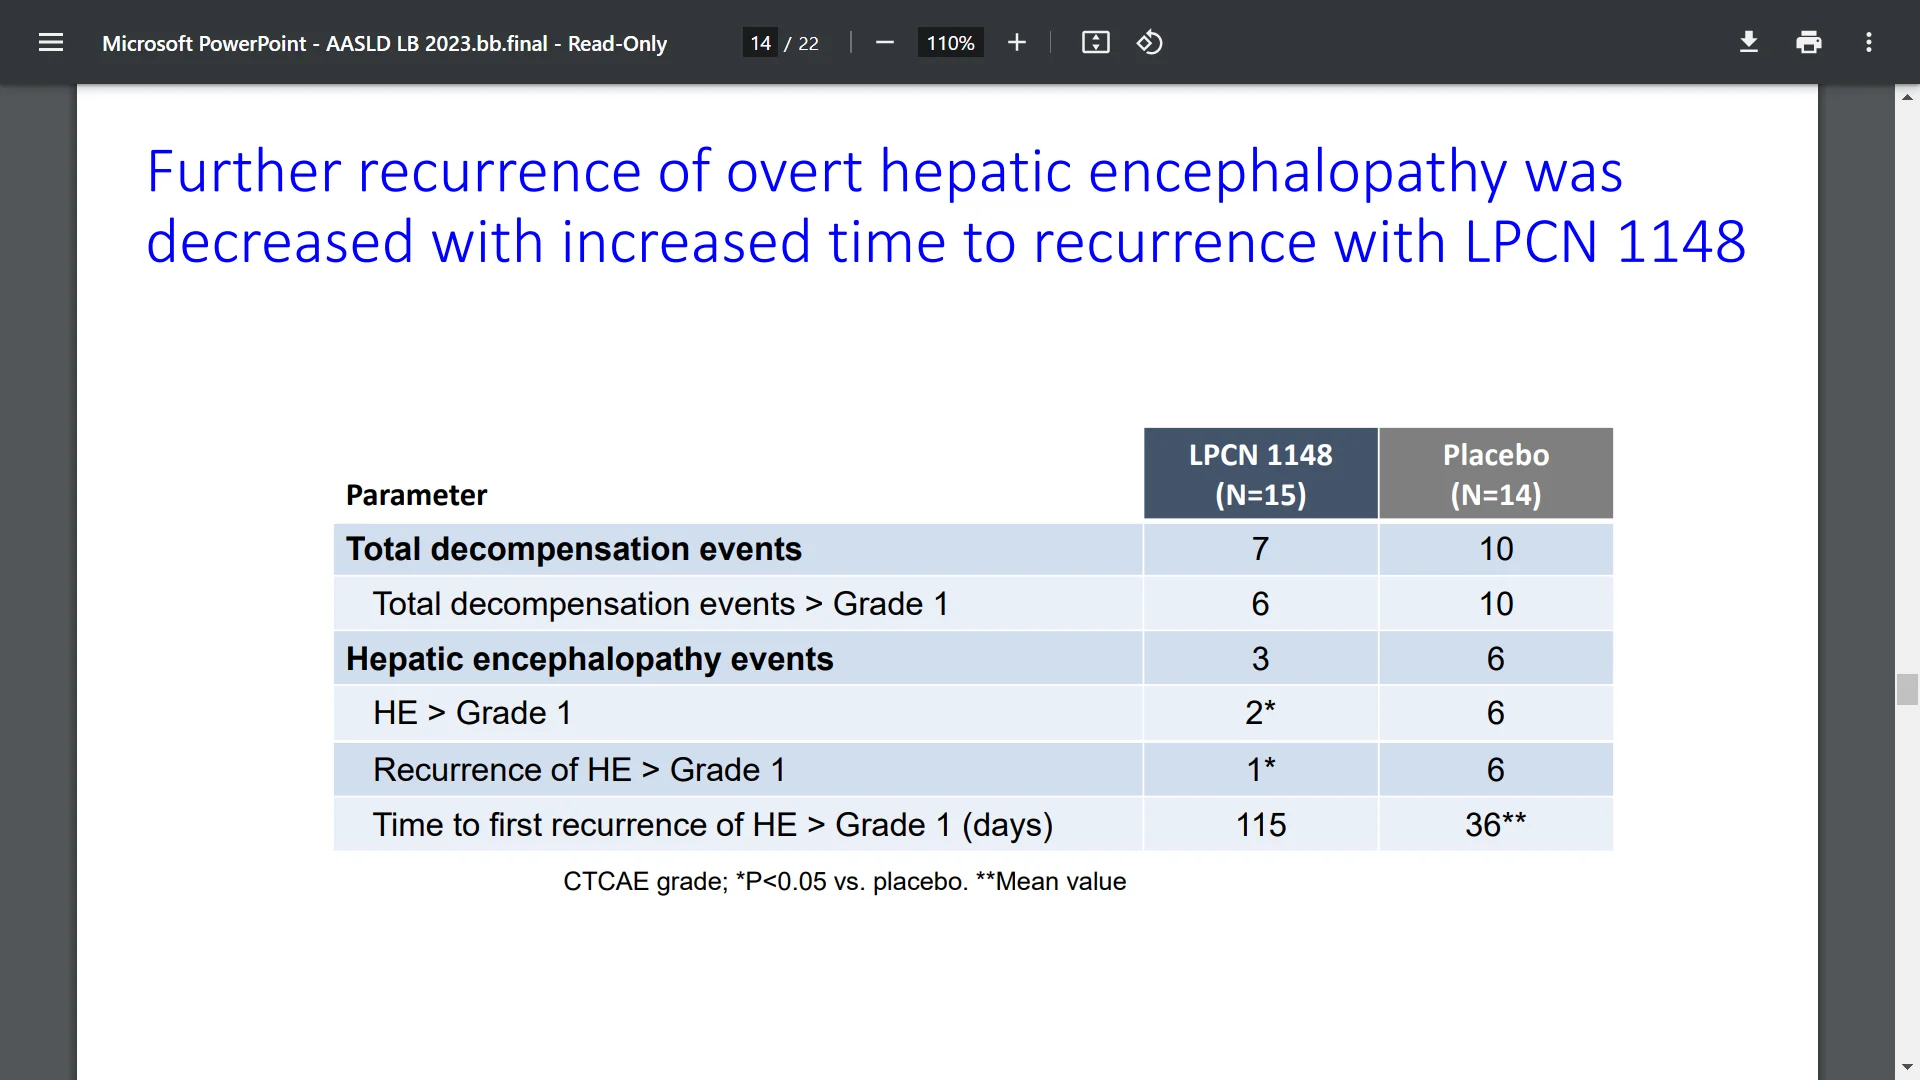Select the 110% zoom level field
The width and height of the screenshot is (1920, 1080).
click(950, 42)
